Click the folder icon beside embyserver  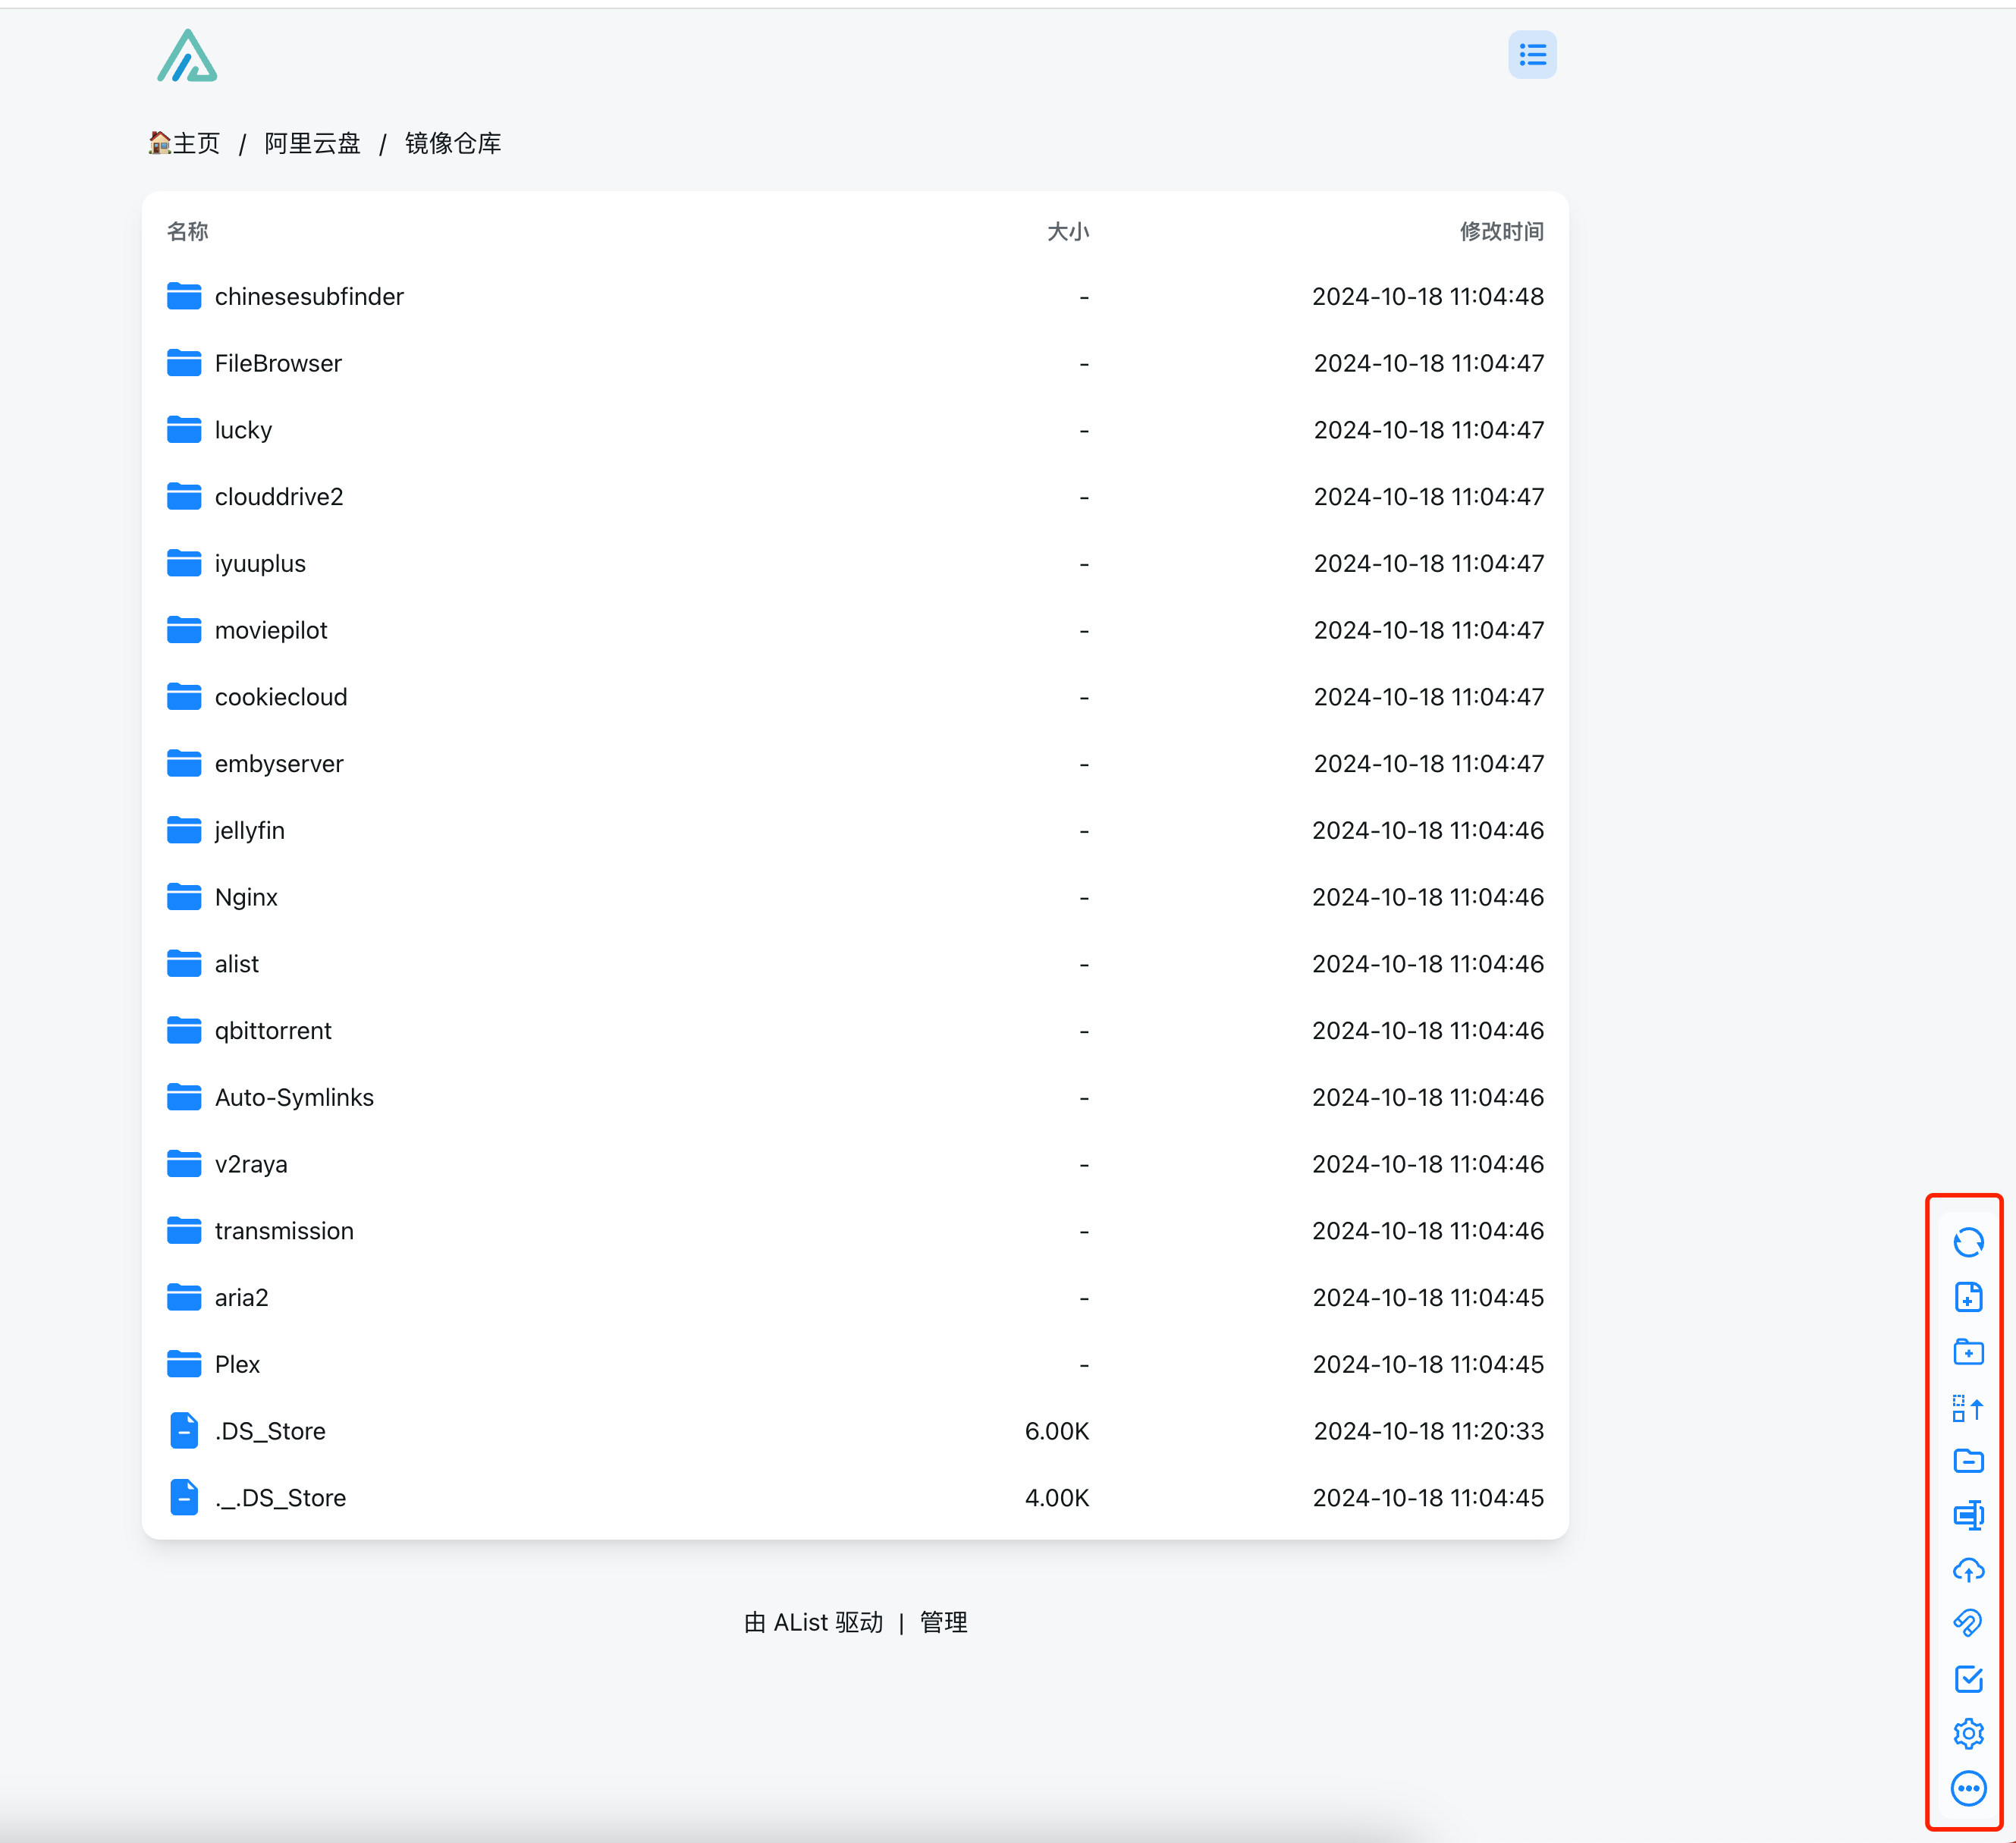[184, 764]
